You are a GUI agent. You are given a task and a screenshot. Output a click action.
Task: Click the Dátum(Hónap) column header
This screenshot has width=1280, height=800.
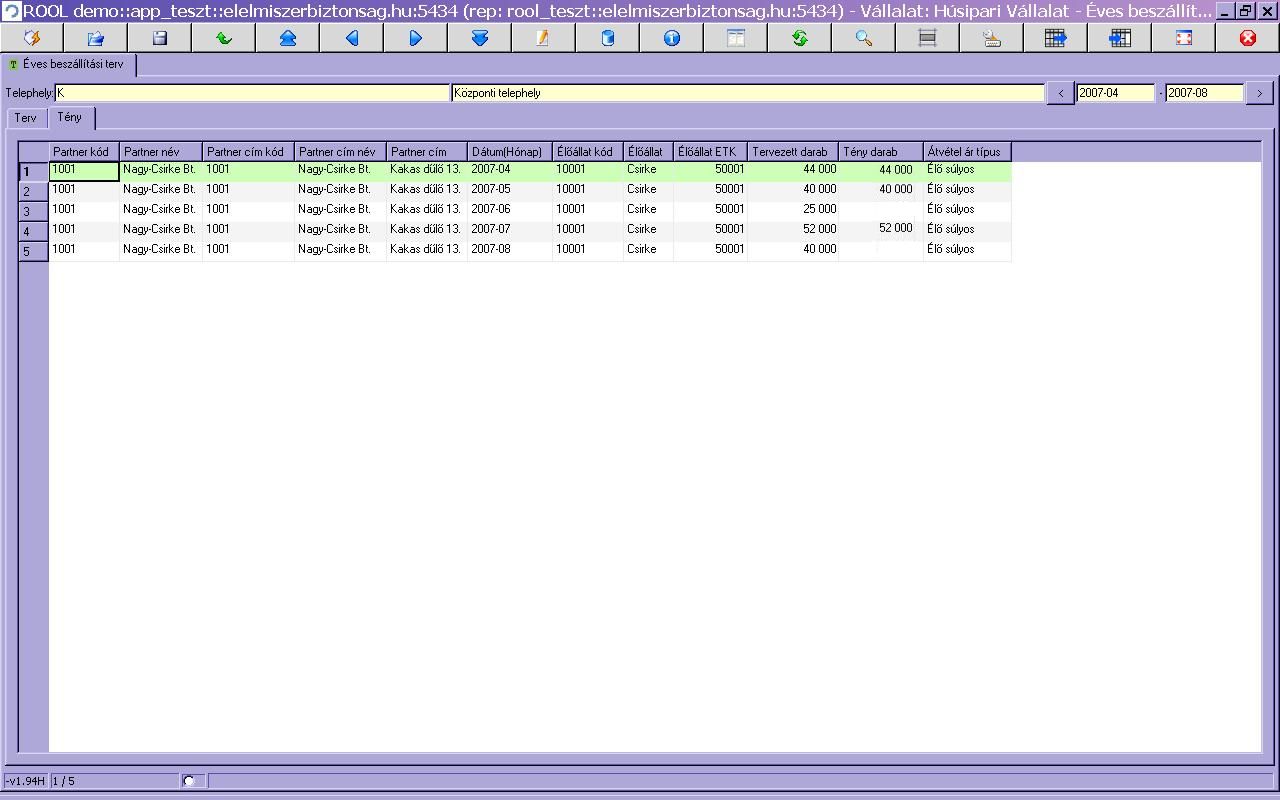(x=510, y=152)
